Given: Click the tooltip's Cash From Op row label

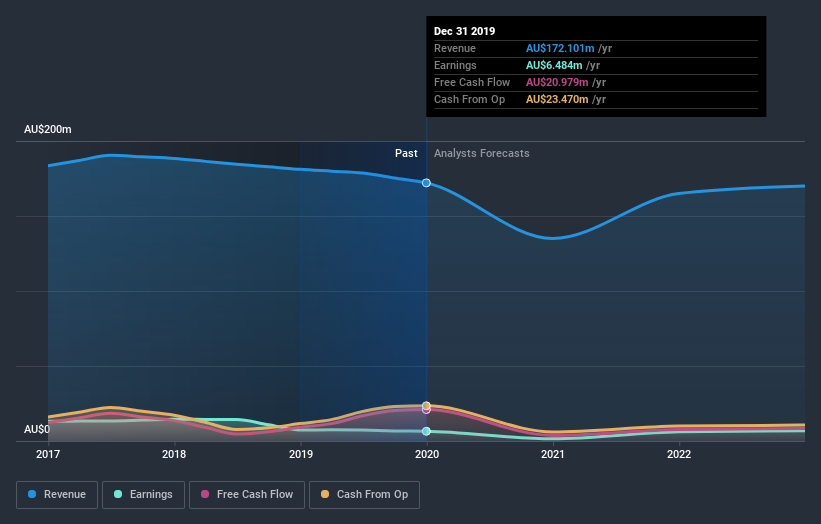Looking at the screenshot, I should click(469, 99).
